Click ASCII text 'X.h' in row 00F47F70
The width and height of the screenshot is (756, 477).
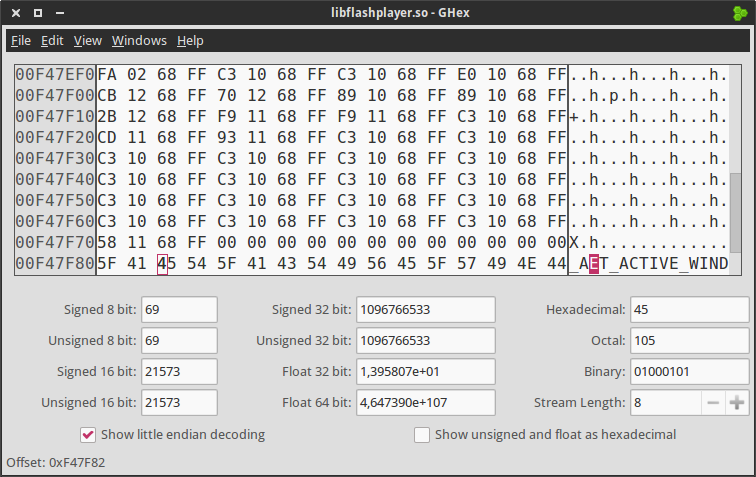(584, 243)
